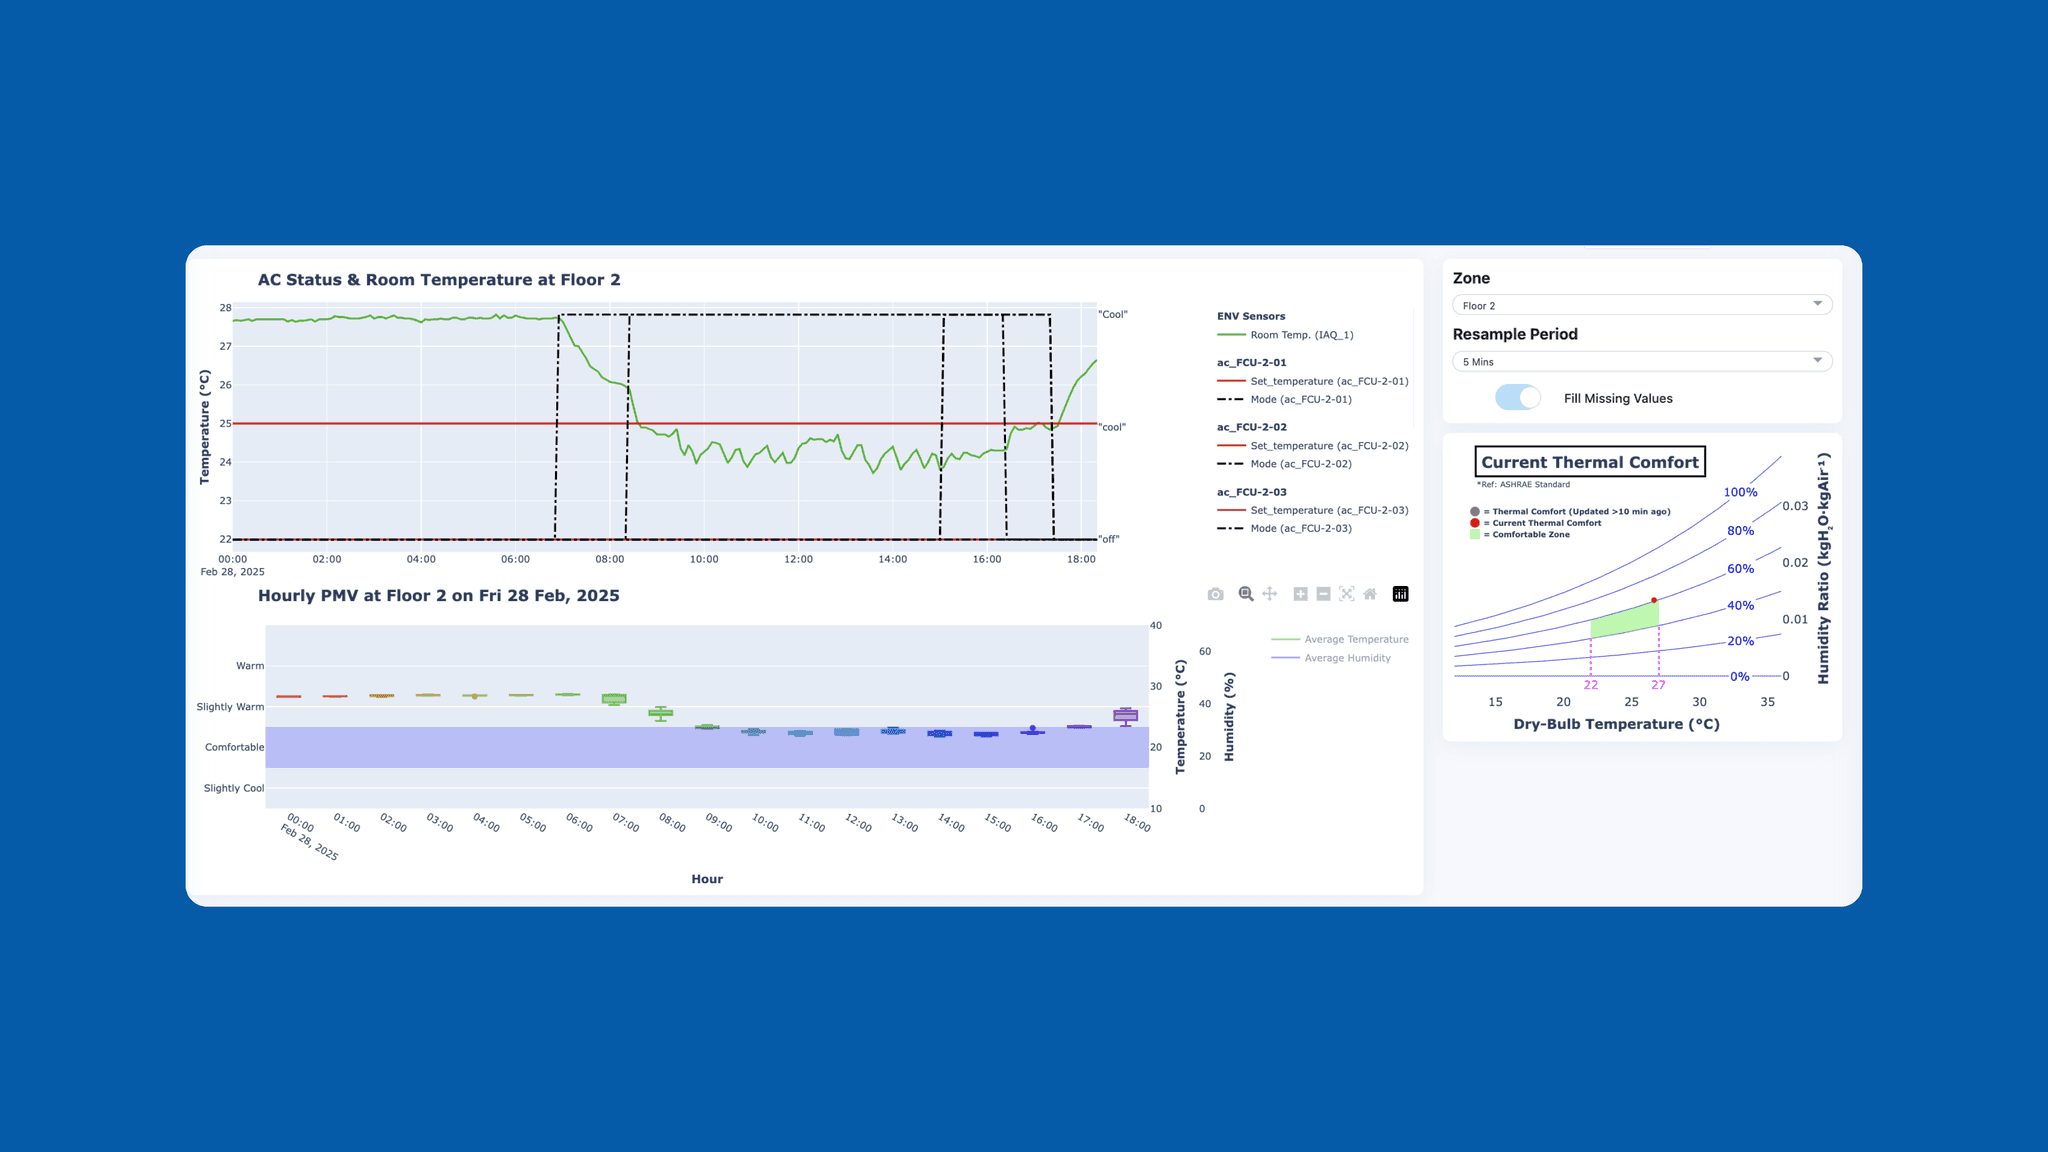Click Average Temperature legend entry
This screenshot has width=2048, height=1152.
1355,639
